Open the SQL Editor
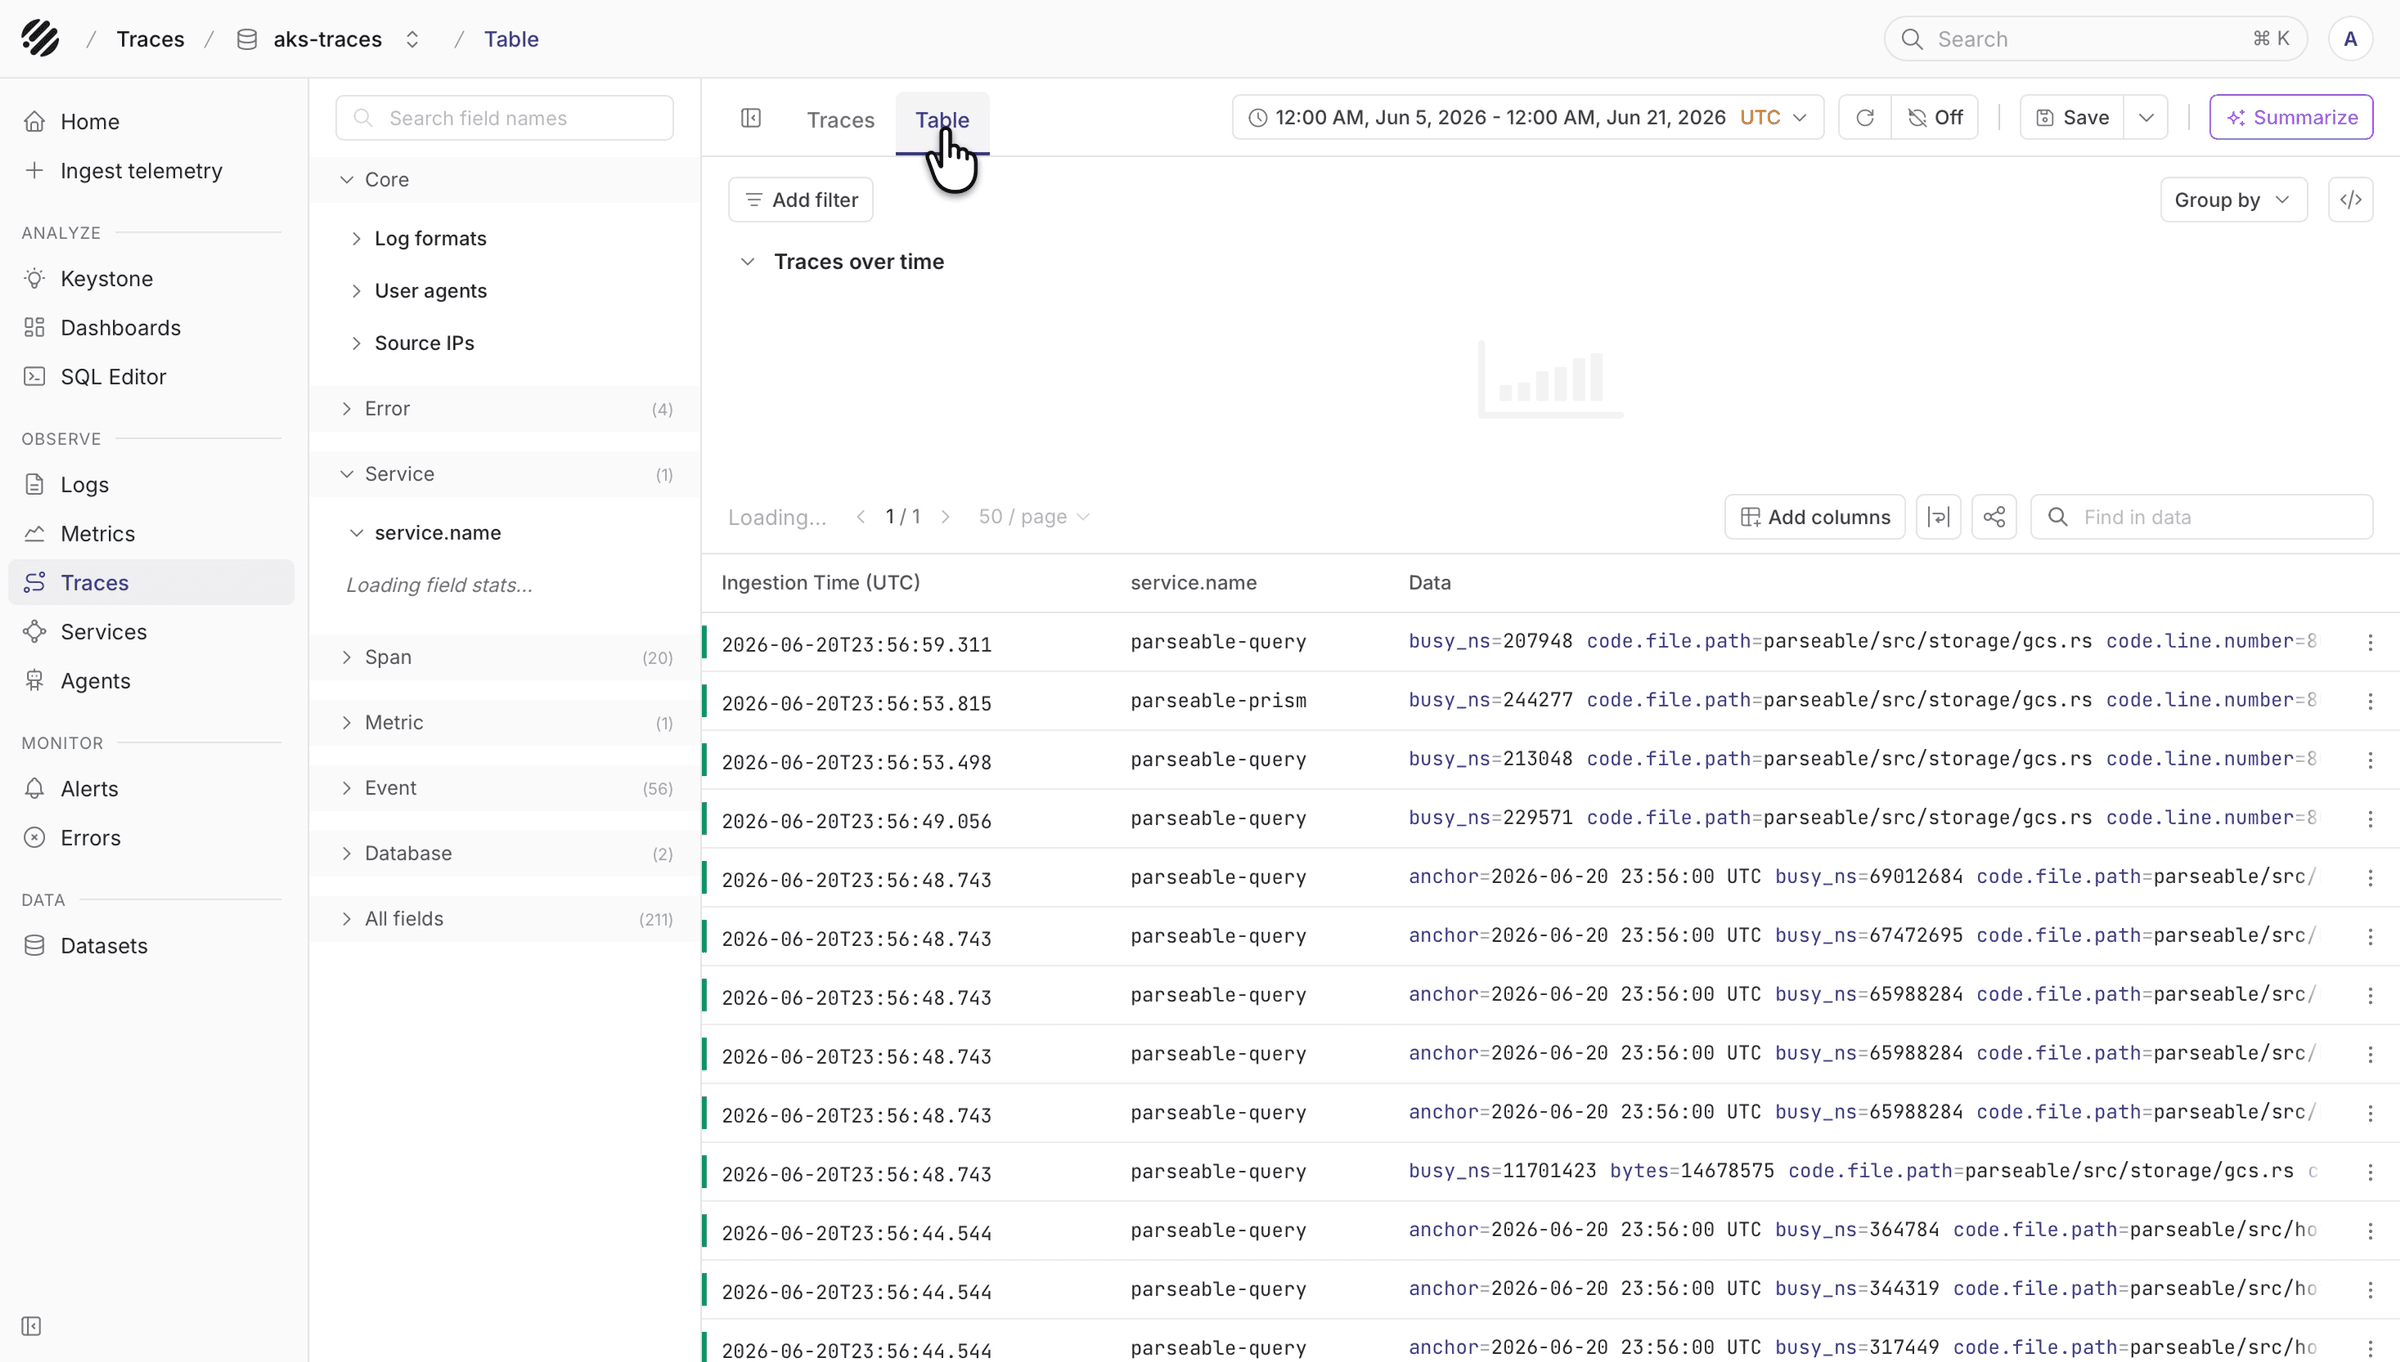Image resolution: width=2400 pixels, height=1362 pixels. [x=150, y=377]
